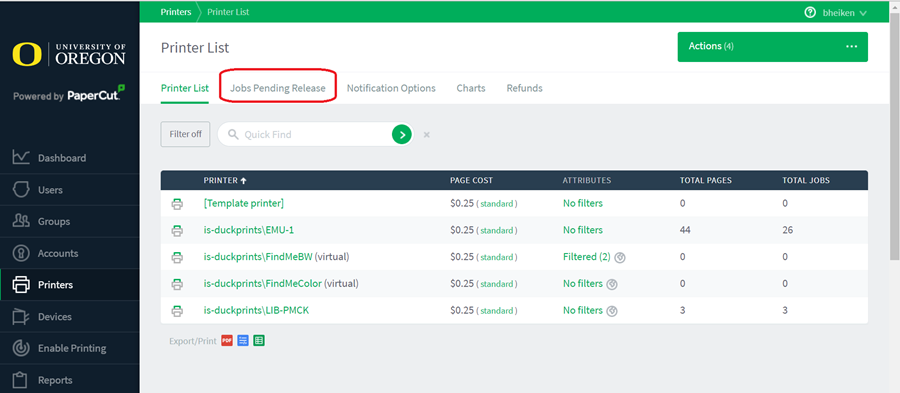Screen dimensions: 900x393
Task: Click attribute circle icon in LIB-PMCK row
Action: pos(612,311)
